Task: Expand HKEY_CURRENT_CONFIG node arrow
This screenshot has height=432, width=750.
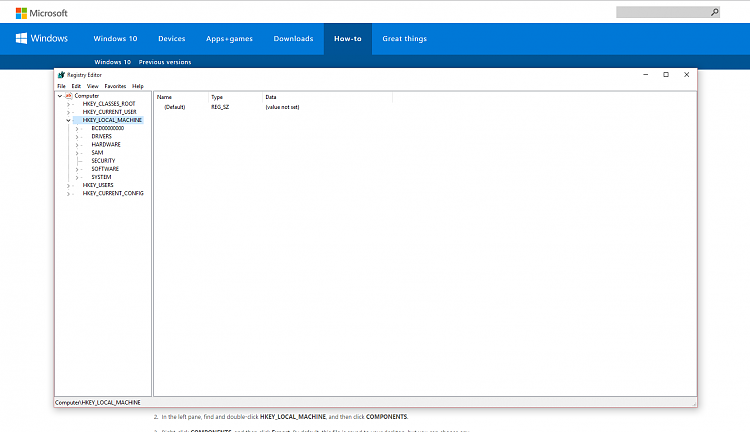Action: [68, 194]
